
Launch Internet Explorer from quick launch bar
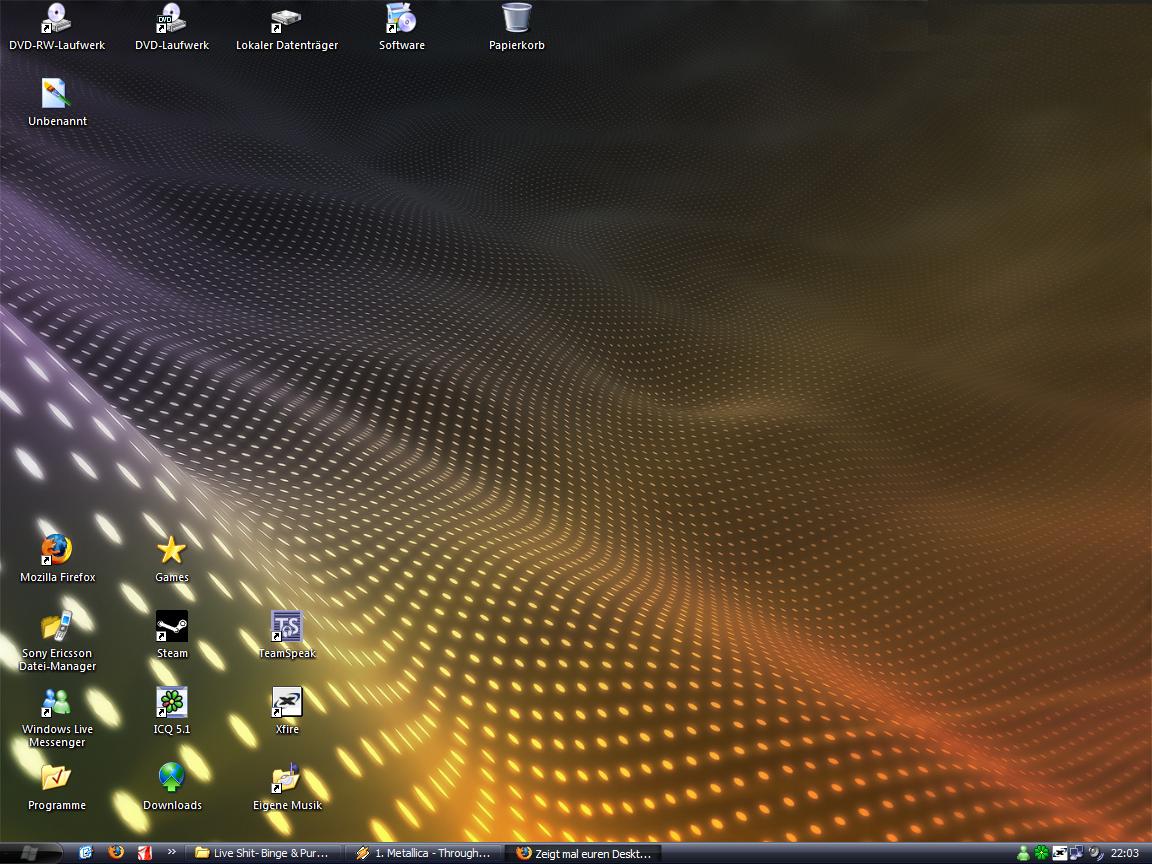click(x=86, y=853)
